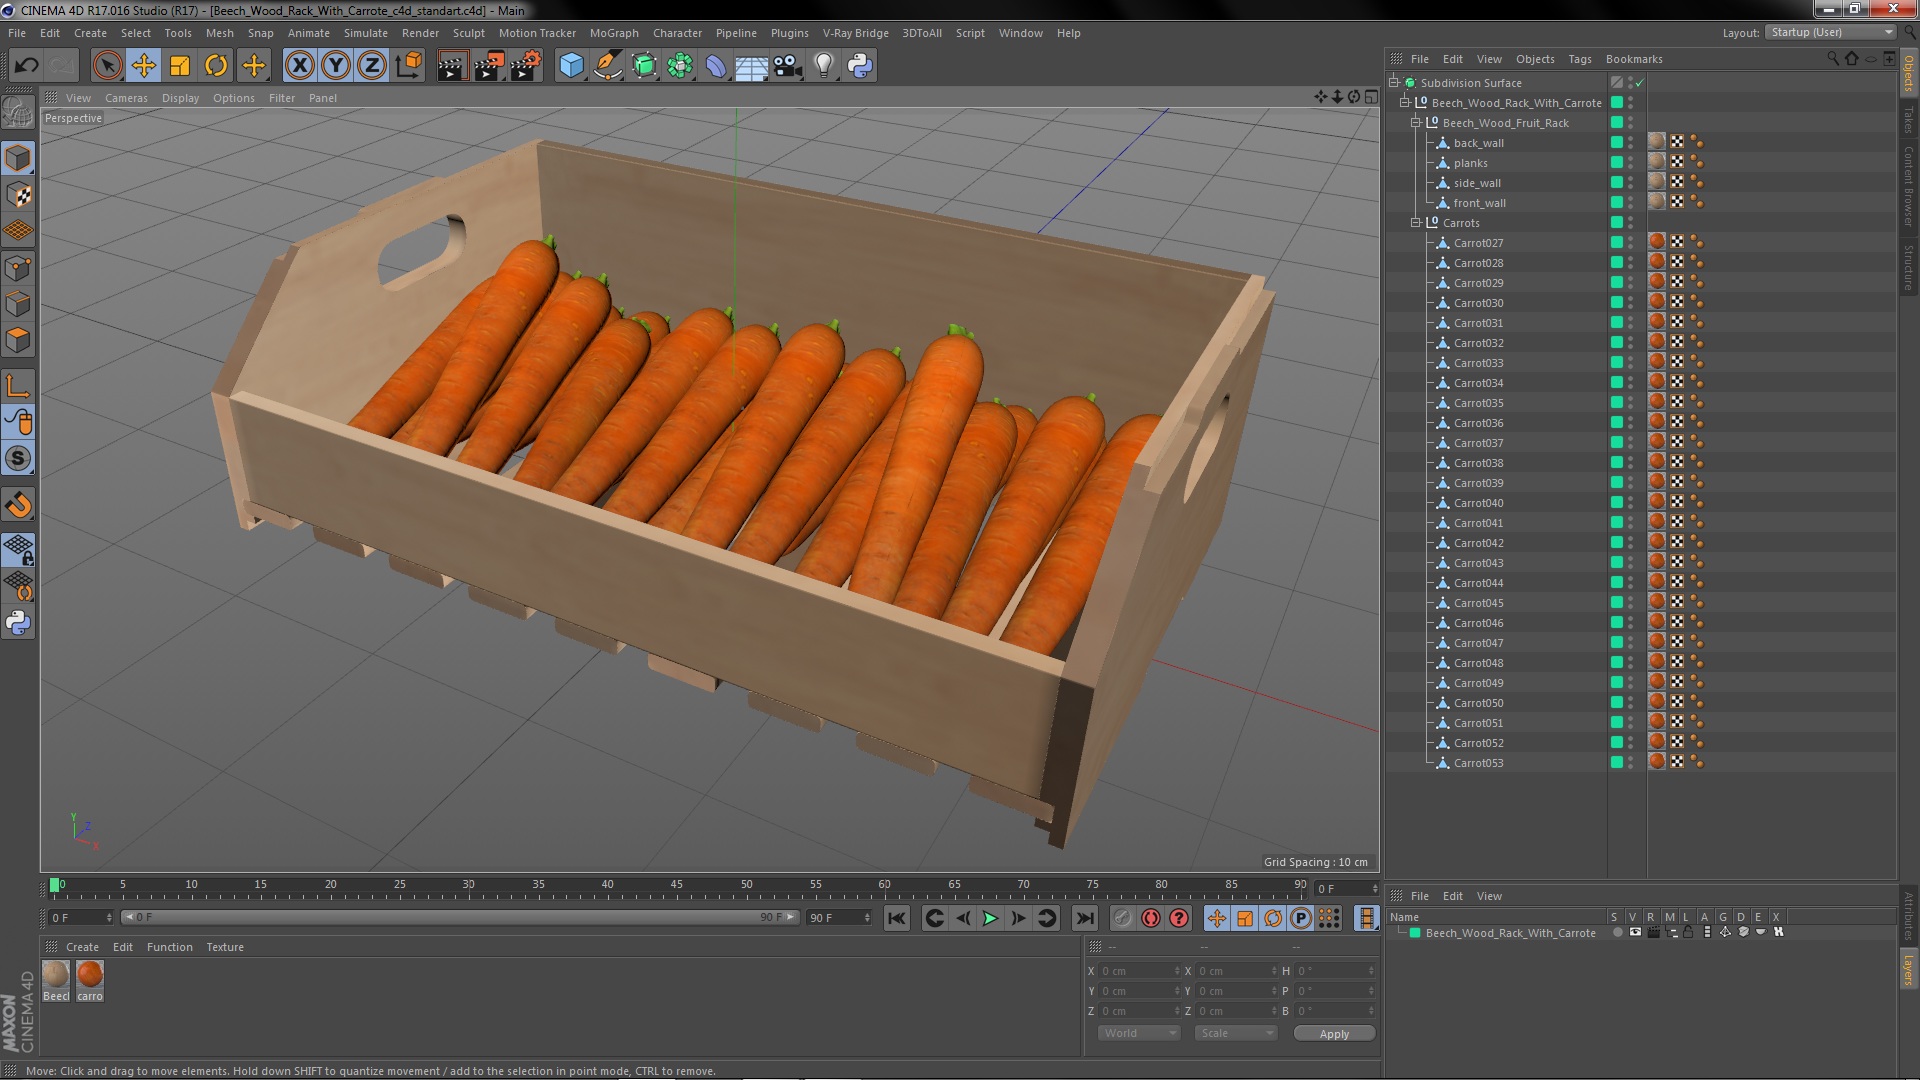This screenshot has width=1920, height=1080.
Task: Toggle X axis lock
Action: (299, 66)
